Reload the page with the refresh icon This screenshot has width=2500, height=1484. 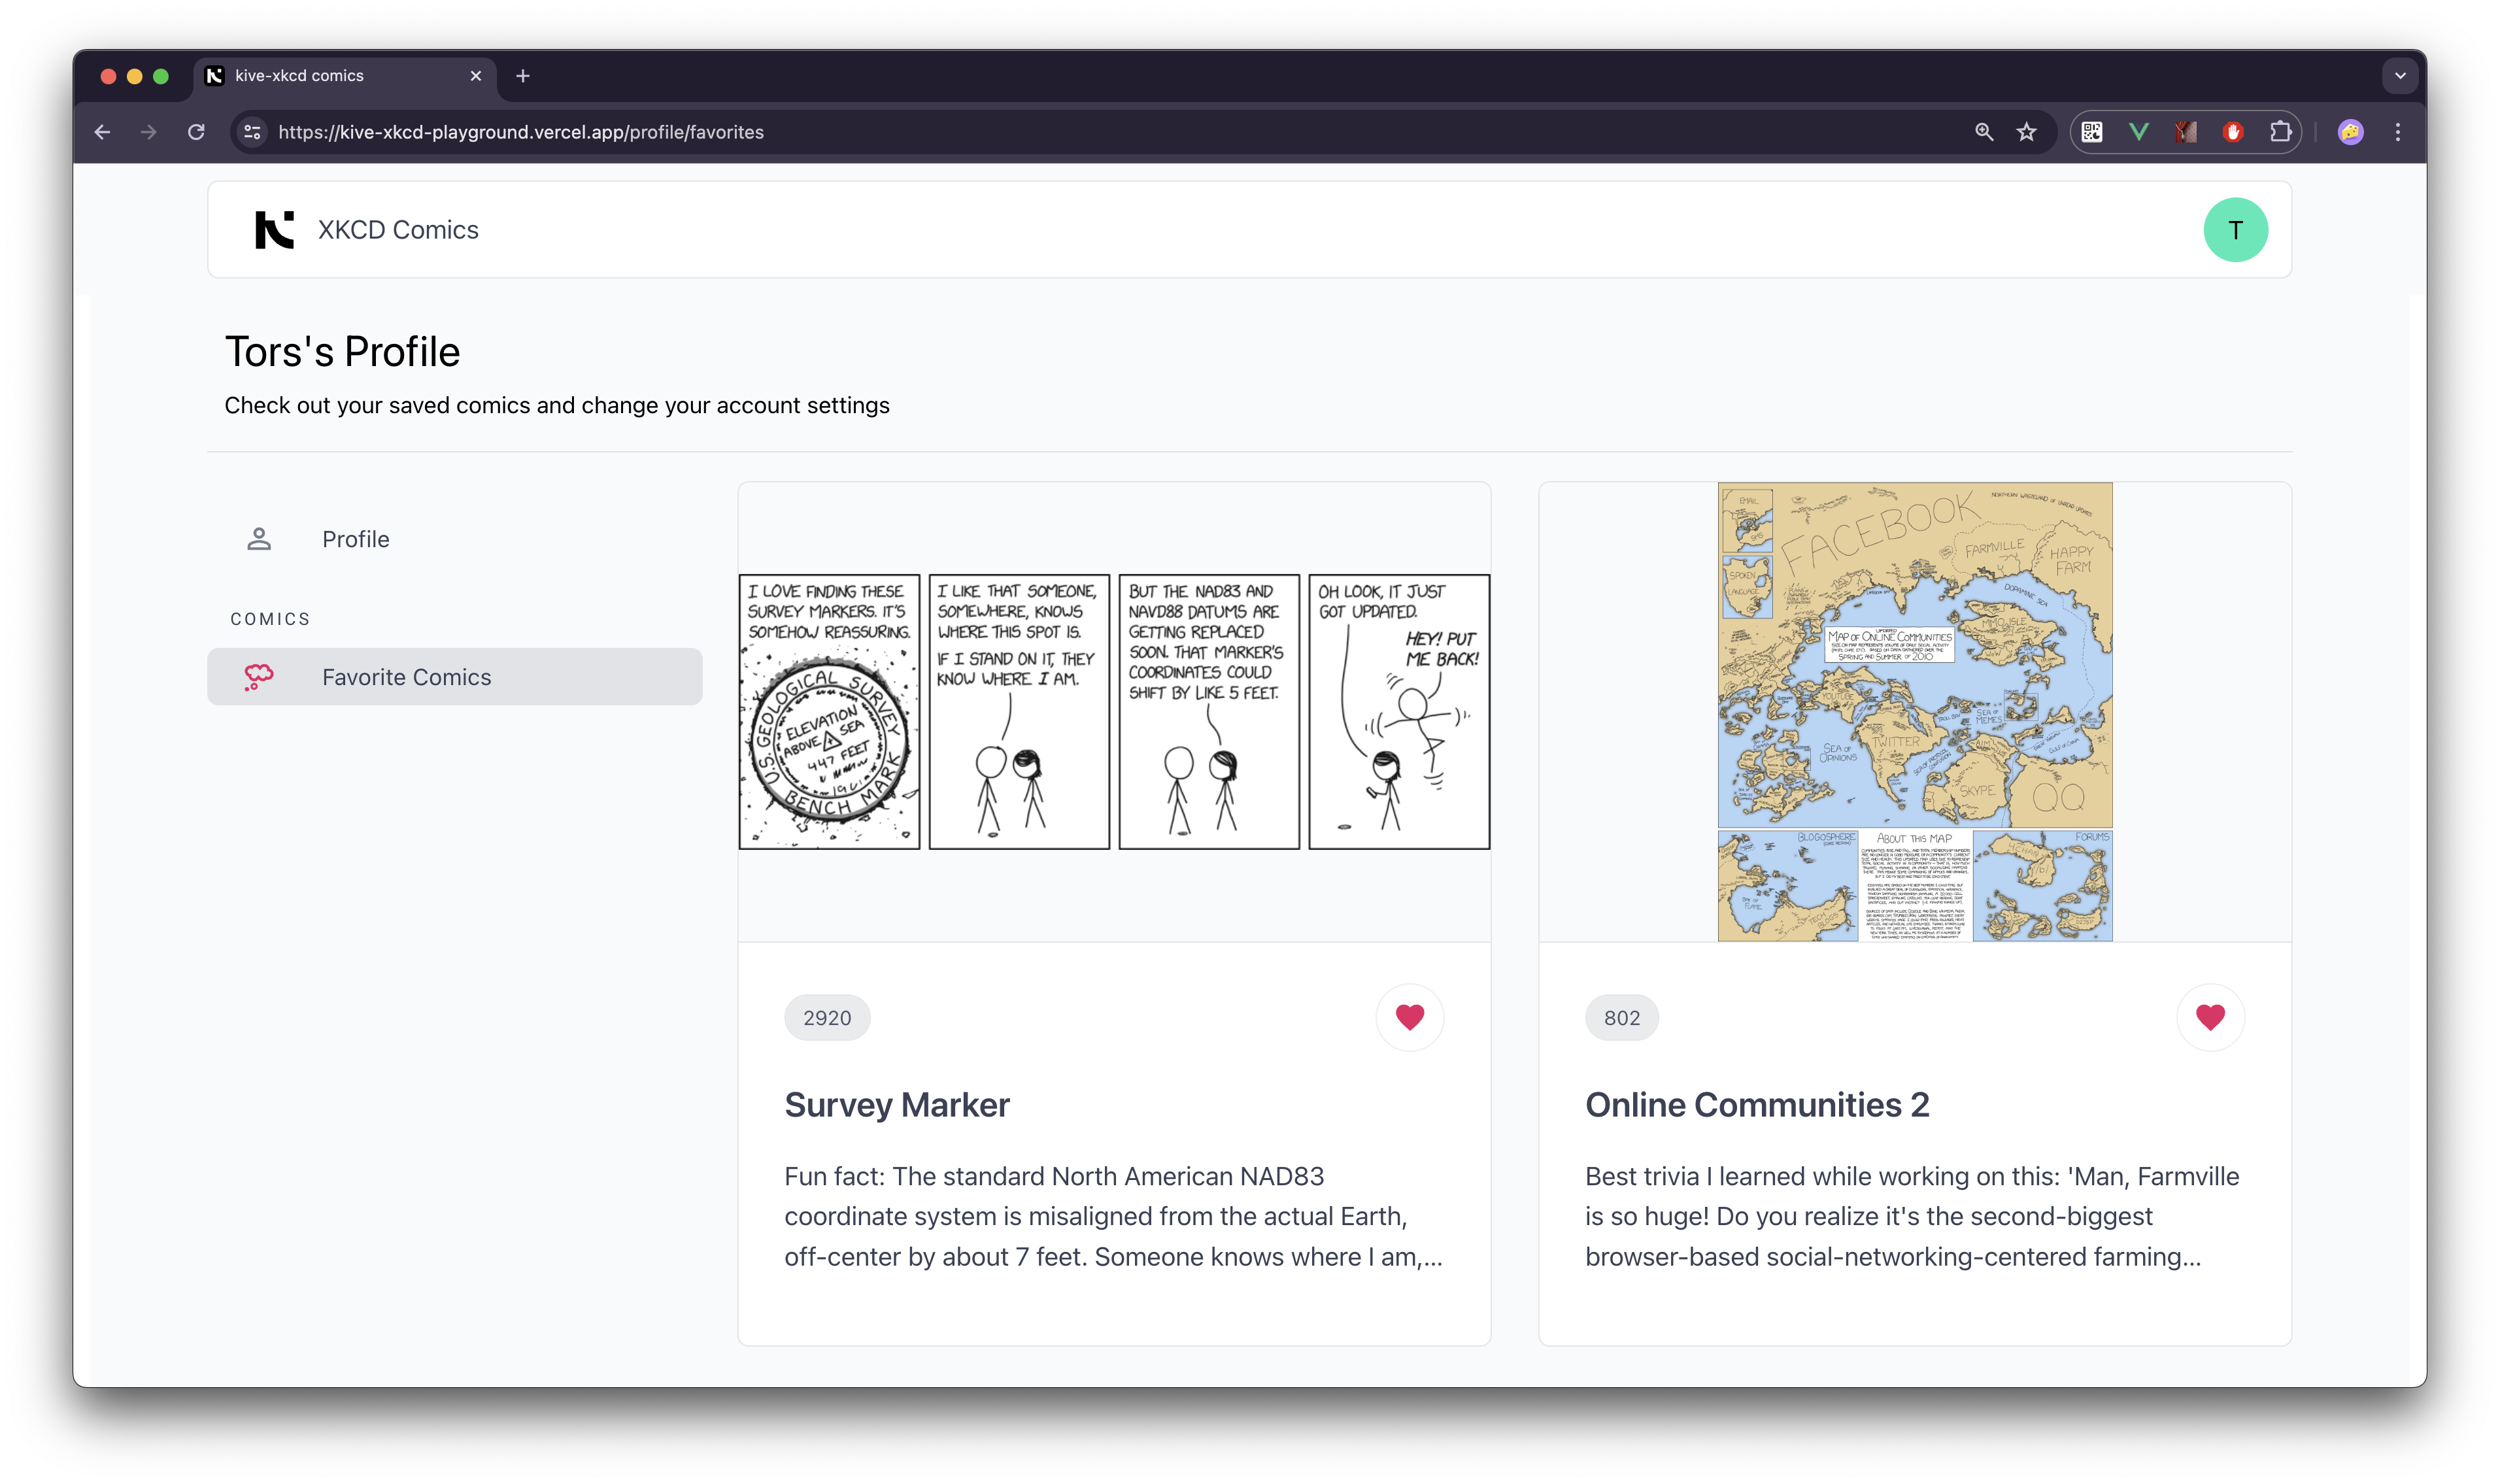[196, 132]
